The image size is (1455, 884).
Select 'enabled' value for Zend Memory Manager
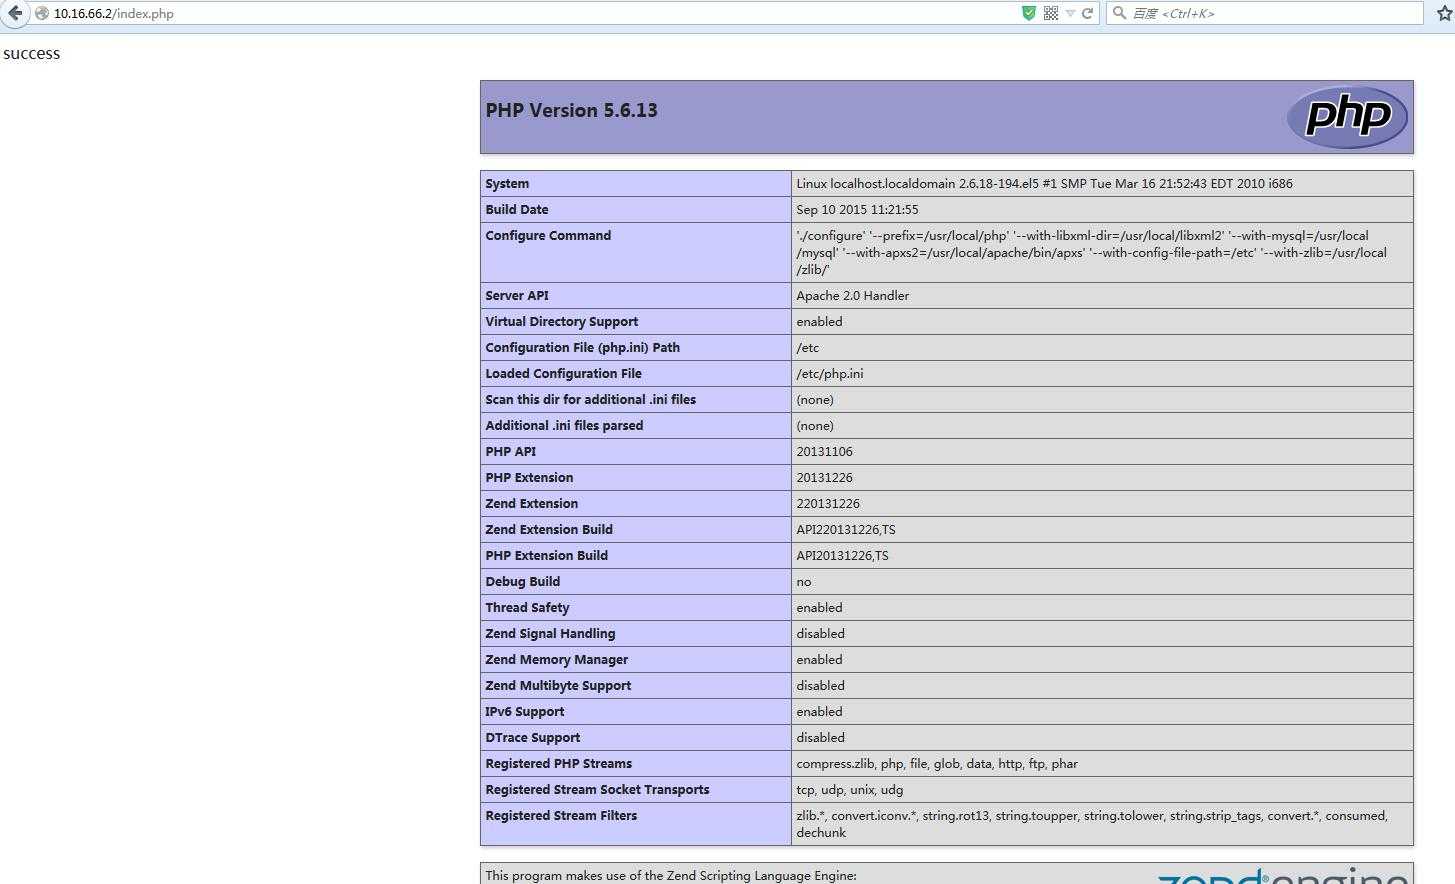(x=819, y=660)
